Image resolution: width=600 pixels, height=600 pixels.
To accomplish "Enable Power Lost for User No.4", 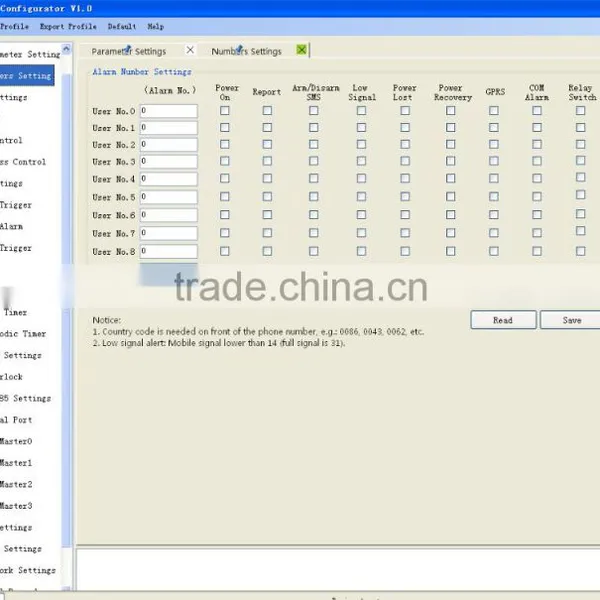I will (x=405, y=178).
